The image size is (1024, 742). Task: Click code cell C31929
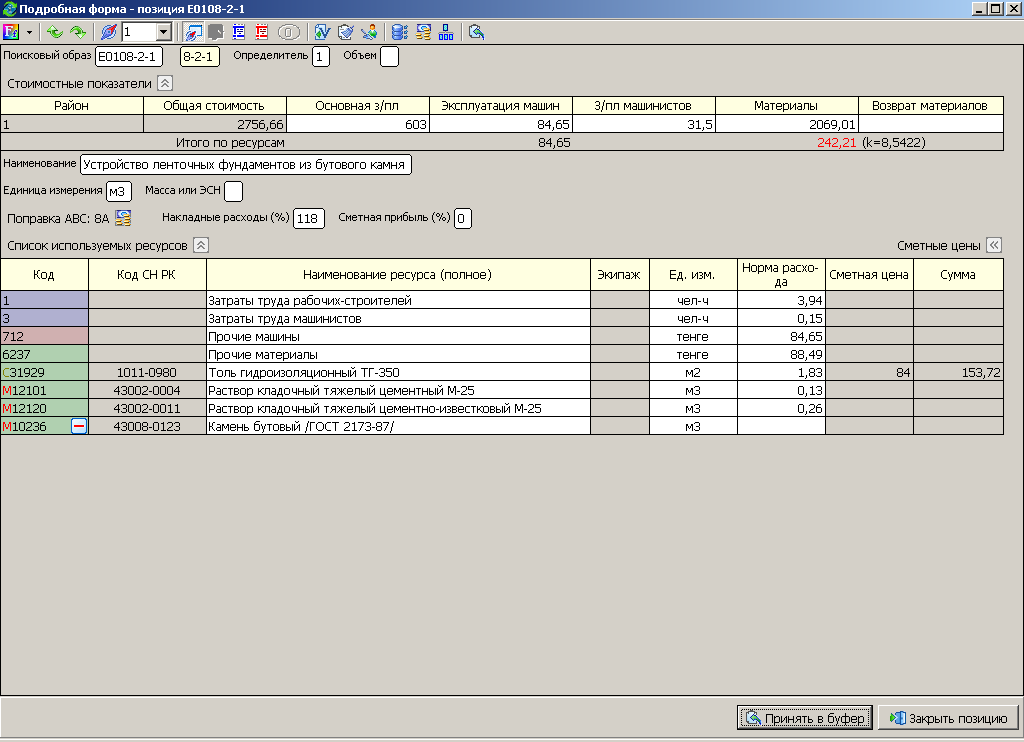[x=44, y=372]
